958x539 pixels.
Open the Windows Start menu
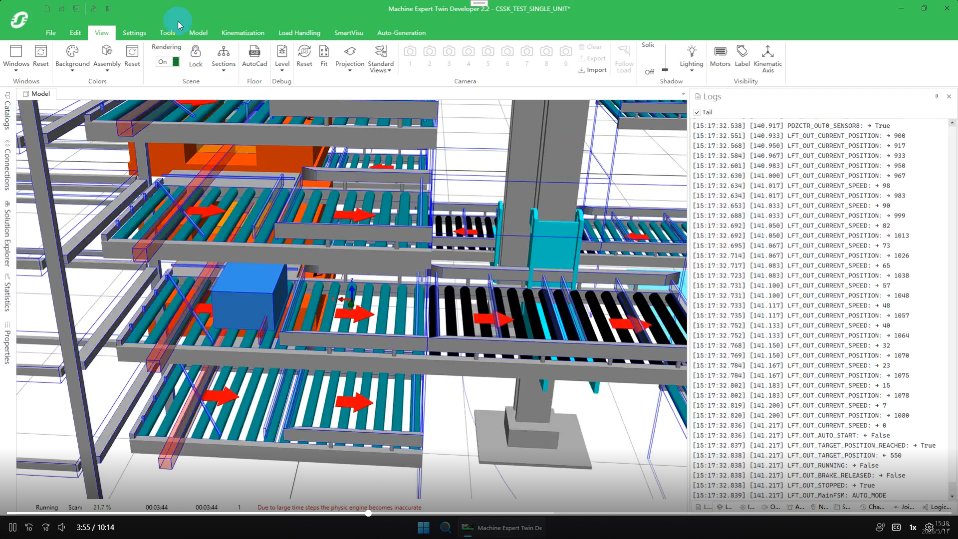423,527
